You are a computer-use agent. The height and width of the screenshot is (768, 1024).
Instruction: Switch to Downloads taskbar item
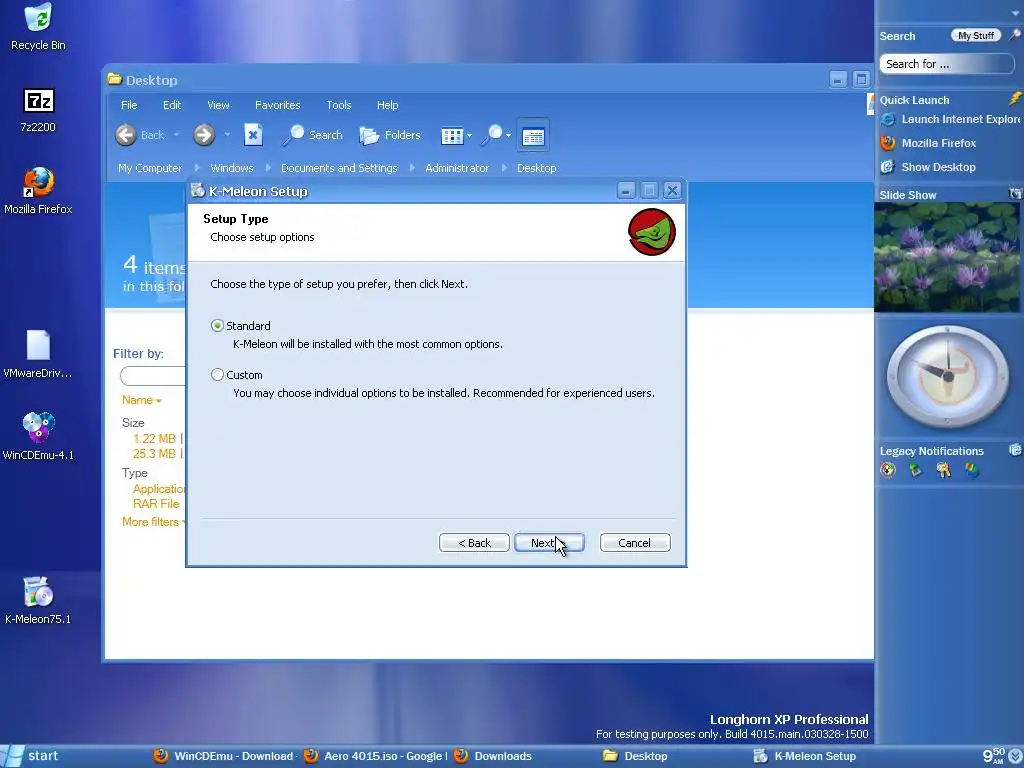[x=494, y=756]
